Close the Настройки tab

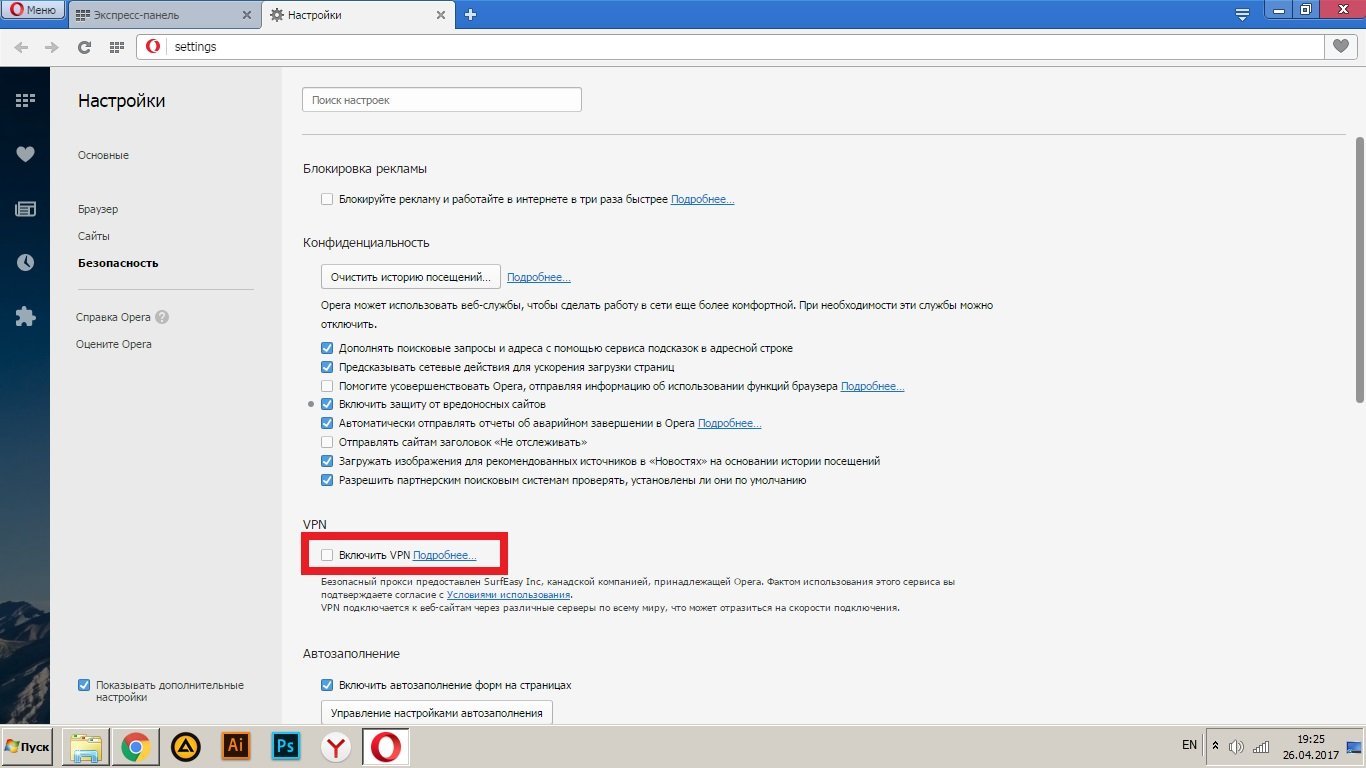click(x=442, y=15)
